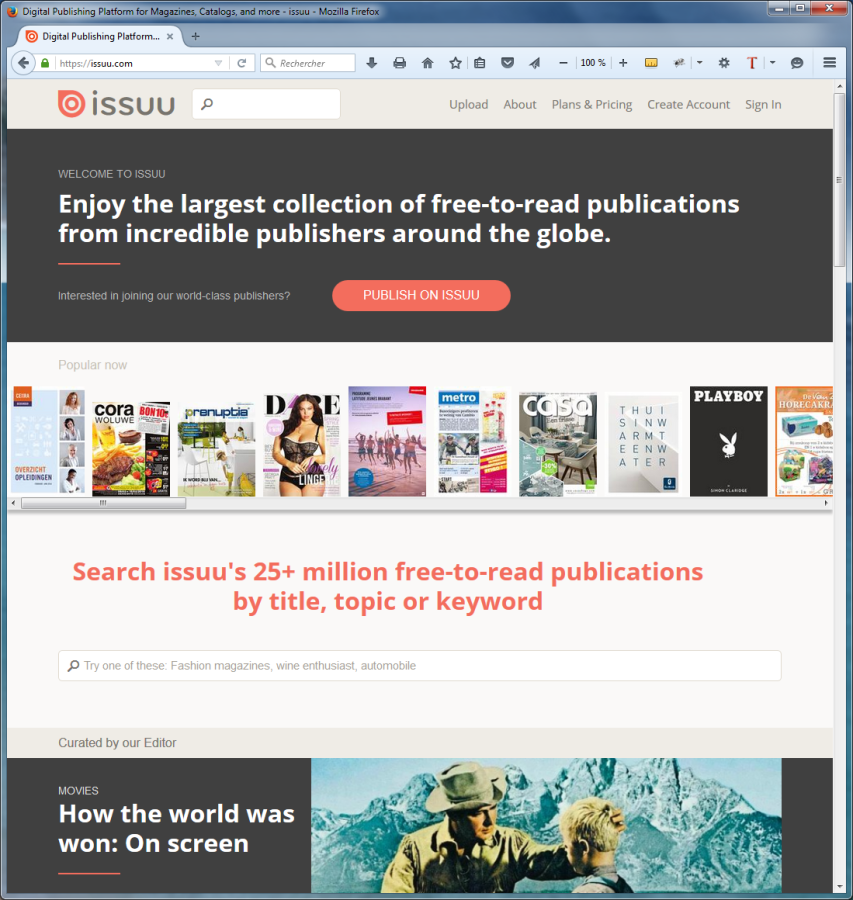The height and width of the screenshot is (900, 853).
Task: Open the prenuptia magazine thumbnail
Action: (x=216, y=451)
